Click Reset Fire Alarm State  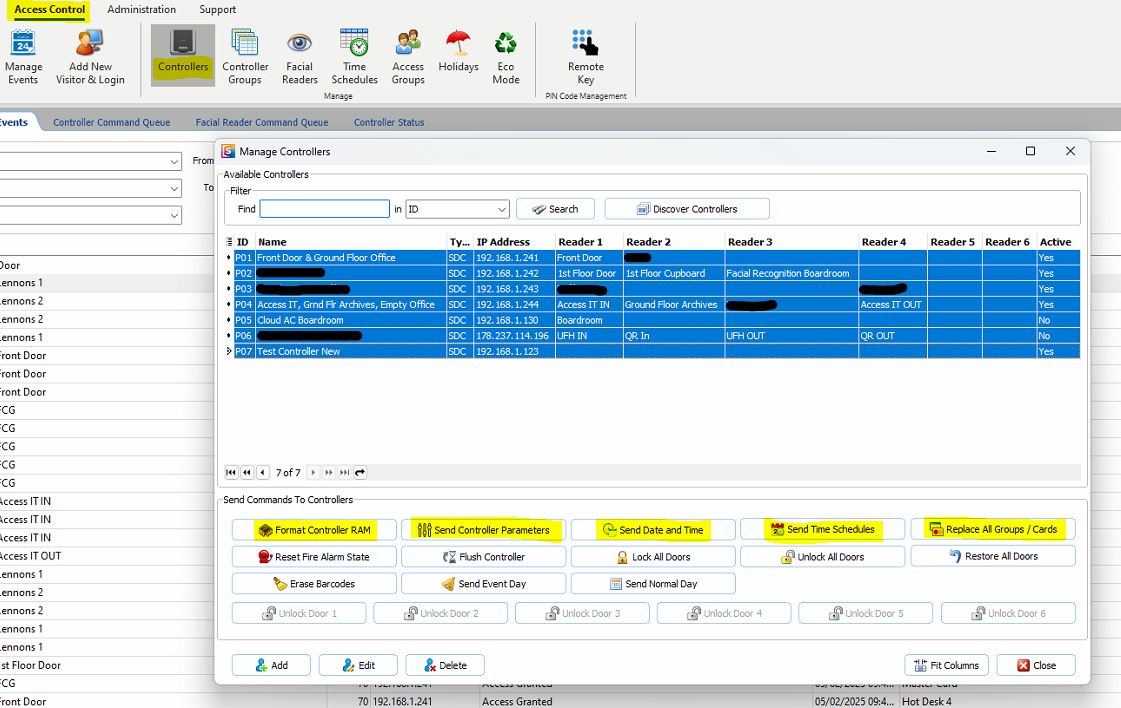tap(314, 556)
